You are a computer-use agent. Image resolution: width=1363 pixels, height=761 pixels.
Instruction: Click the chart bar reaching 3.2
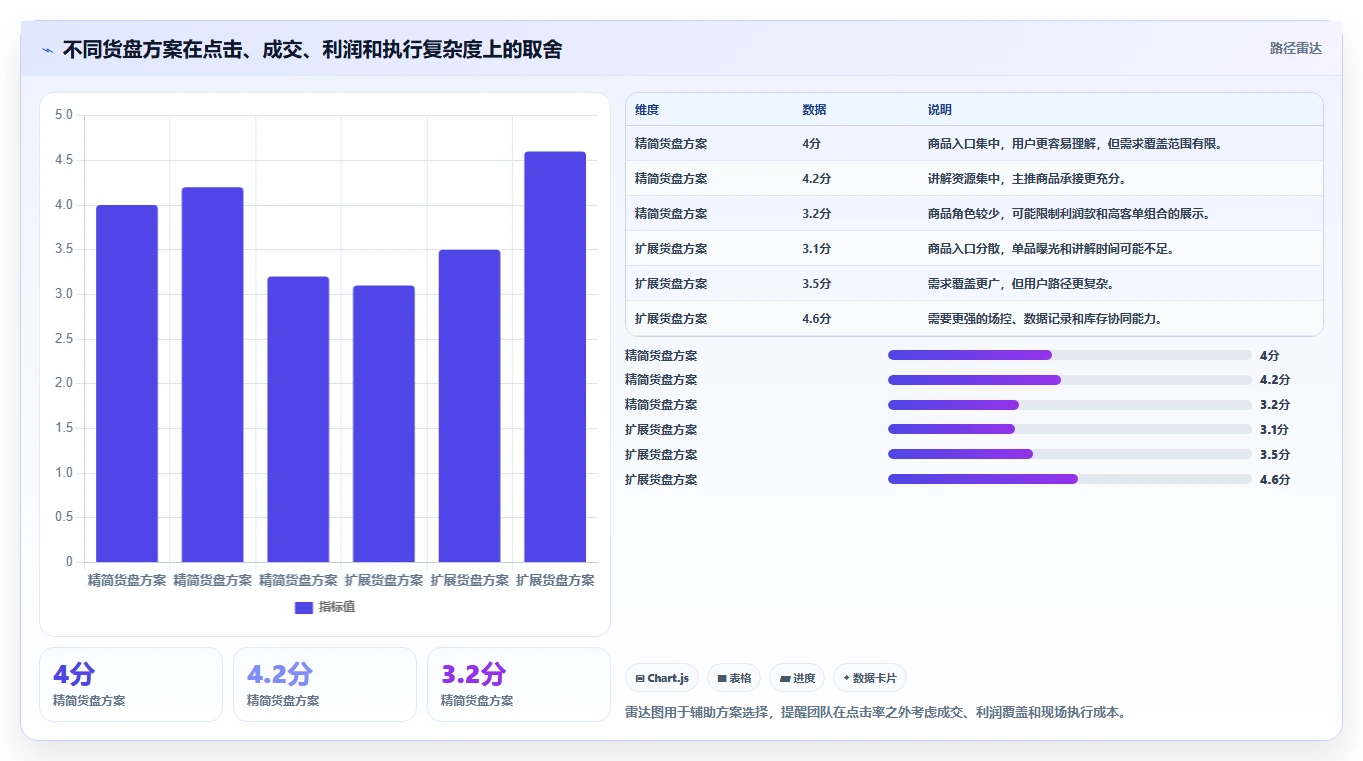tap(298, 419)
